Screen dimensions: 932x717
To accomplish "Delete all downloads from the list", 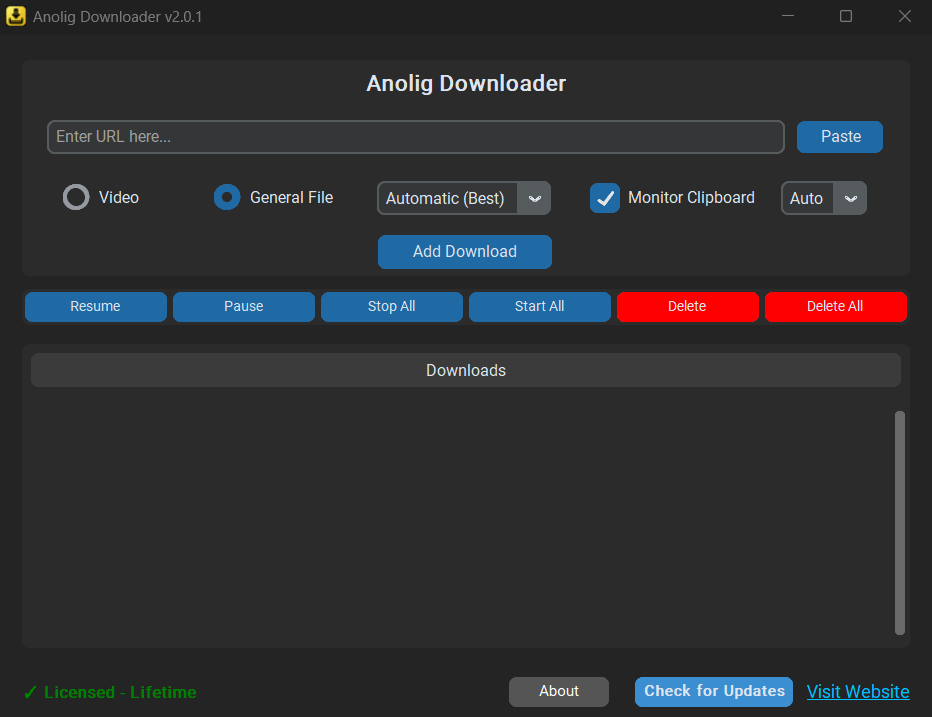I will coord(836,306).
